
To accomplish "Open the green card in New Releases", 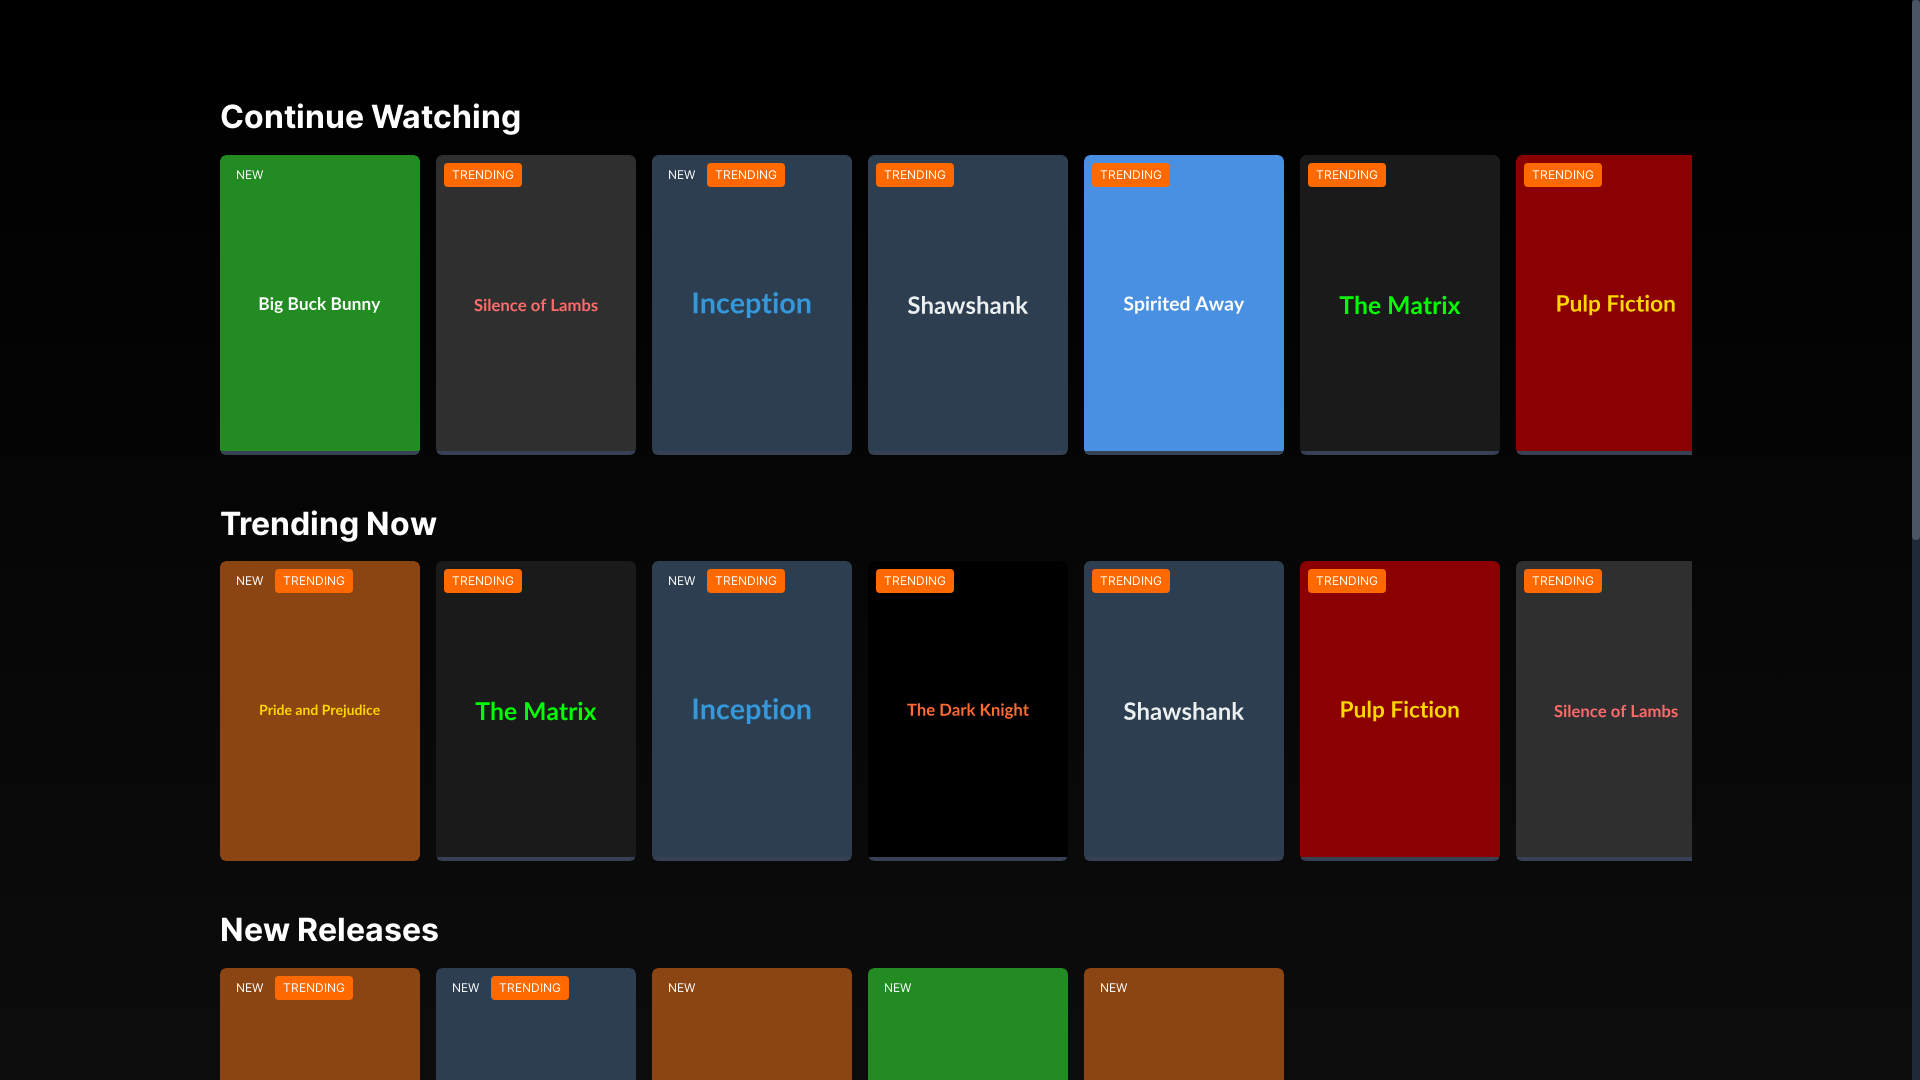I will click(x=968, y=1024).
